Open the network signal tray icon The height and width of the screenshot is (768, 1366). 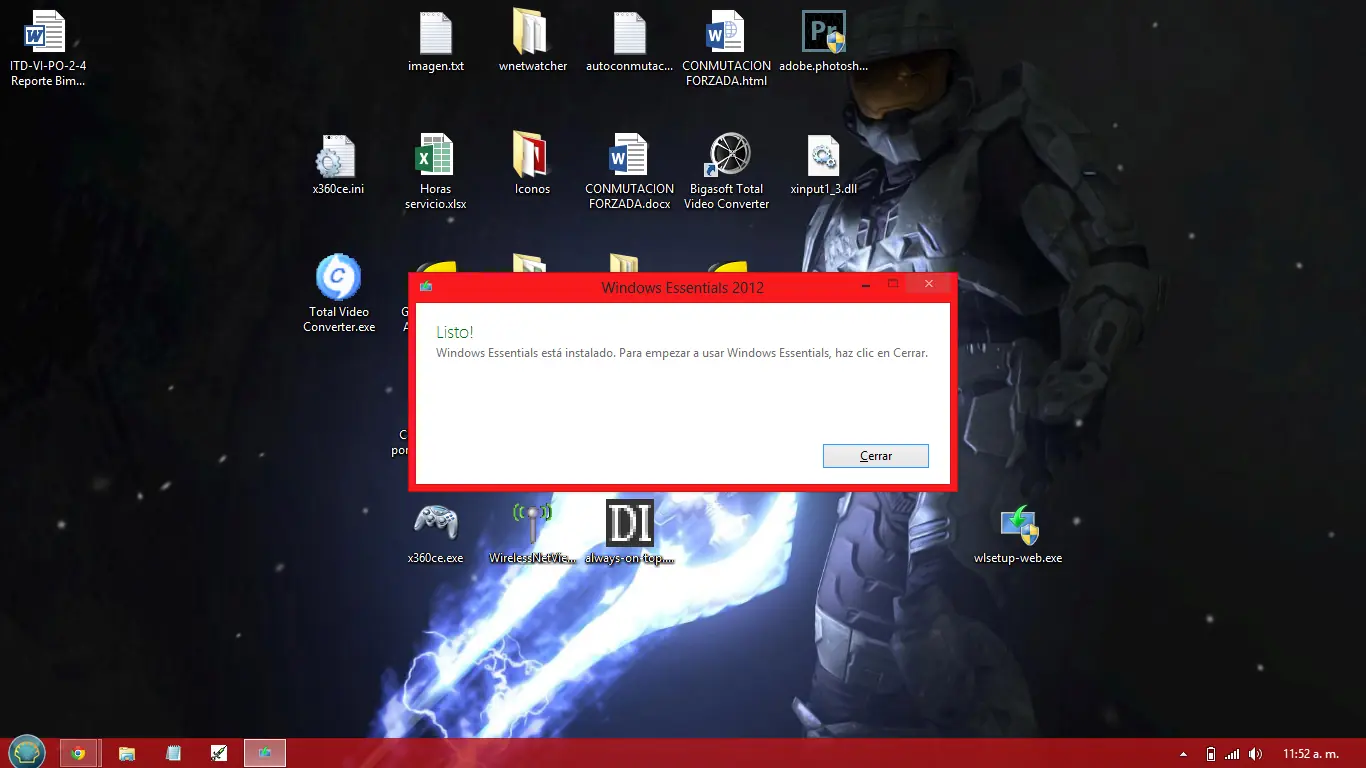(x=1232, y=754)
